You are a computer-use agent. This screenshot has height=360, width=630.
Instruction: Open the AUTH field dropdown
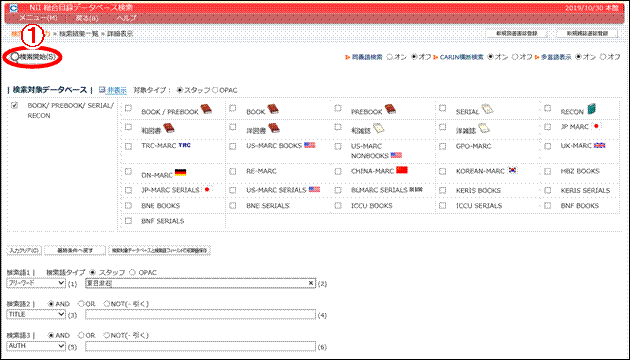point(36,346)
